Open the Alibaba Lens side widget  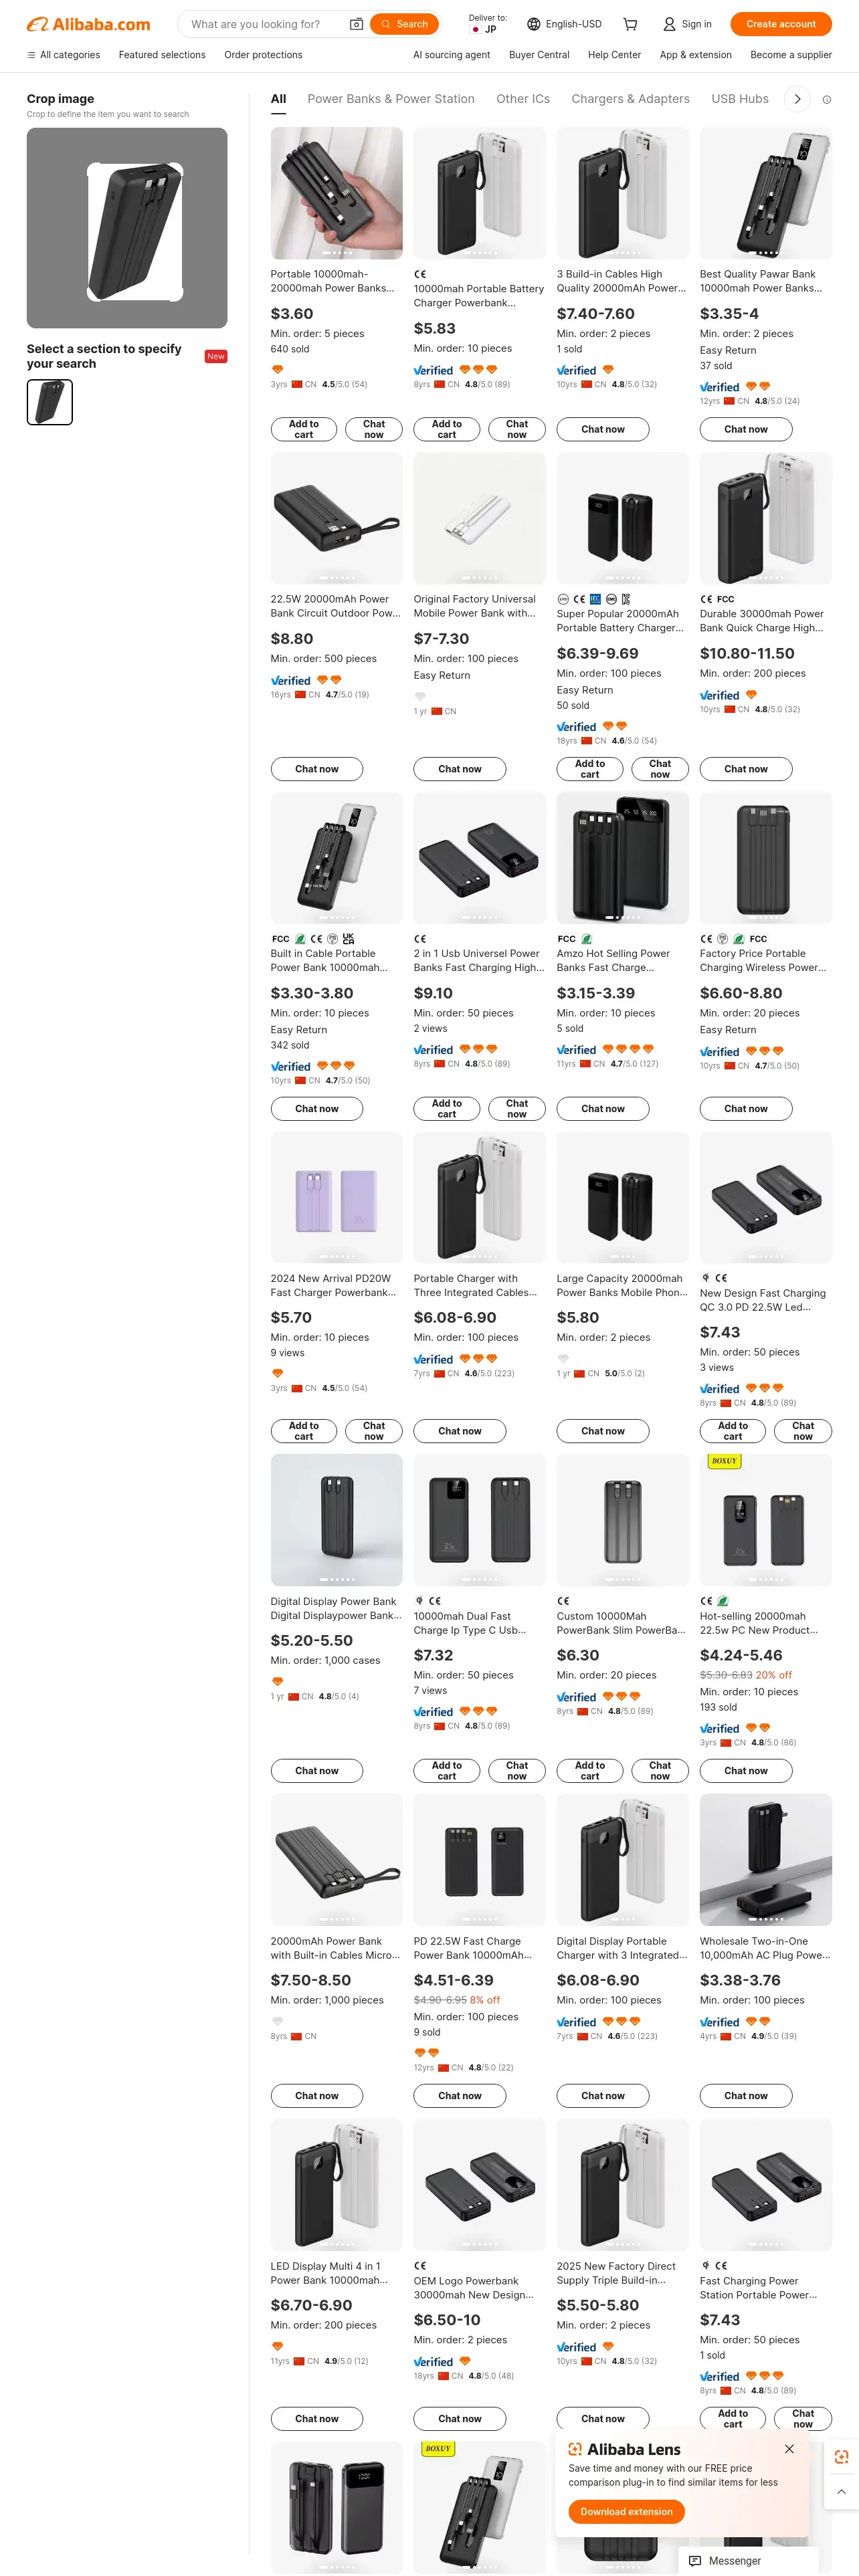[x=841, y=2457]
